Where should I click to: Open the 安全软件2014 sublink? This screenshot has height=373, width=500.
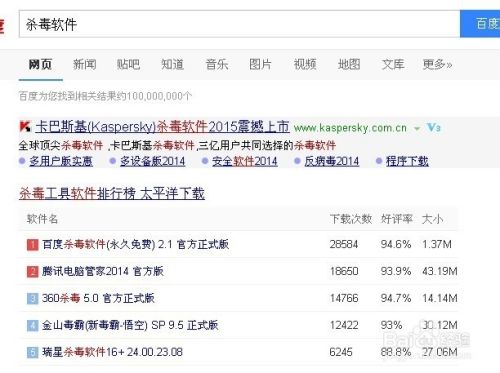(245, 161)
